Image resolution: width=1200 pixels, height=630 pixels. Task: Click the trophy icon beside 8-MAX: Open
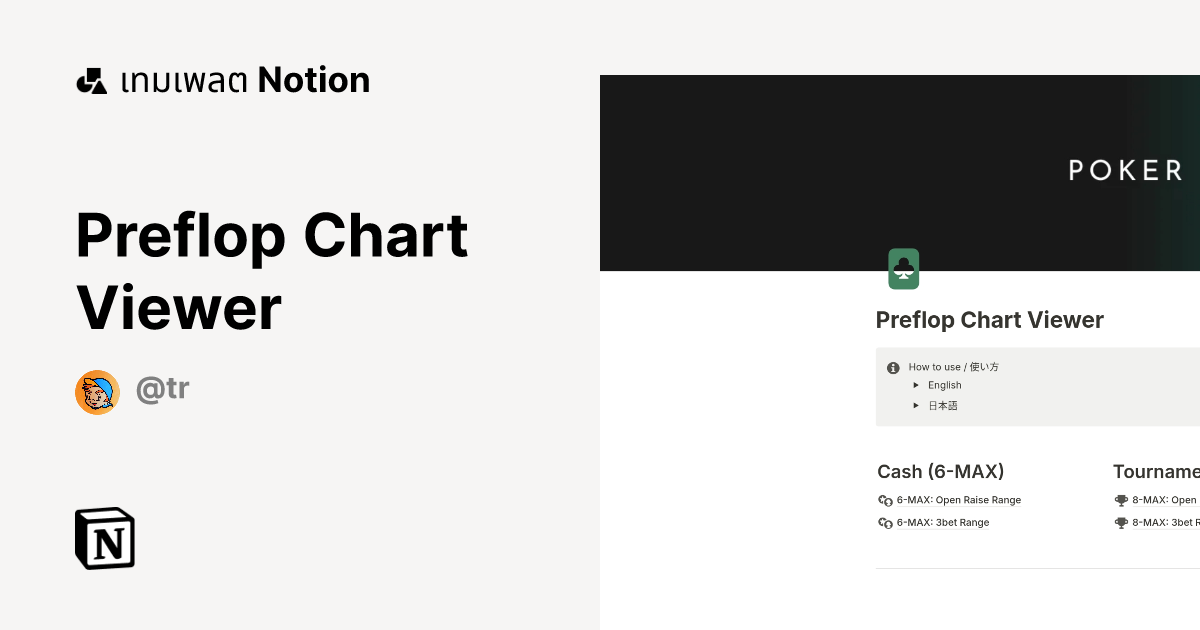point(1121,500)
